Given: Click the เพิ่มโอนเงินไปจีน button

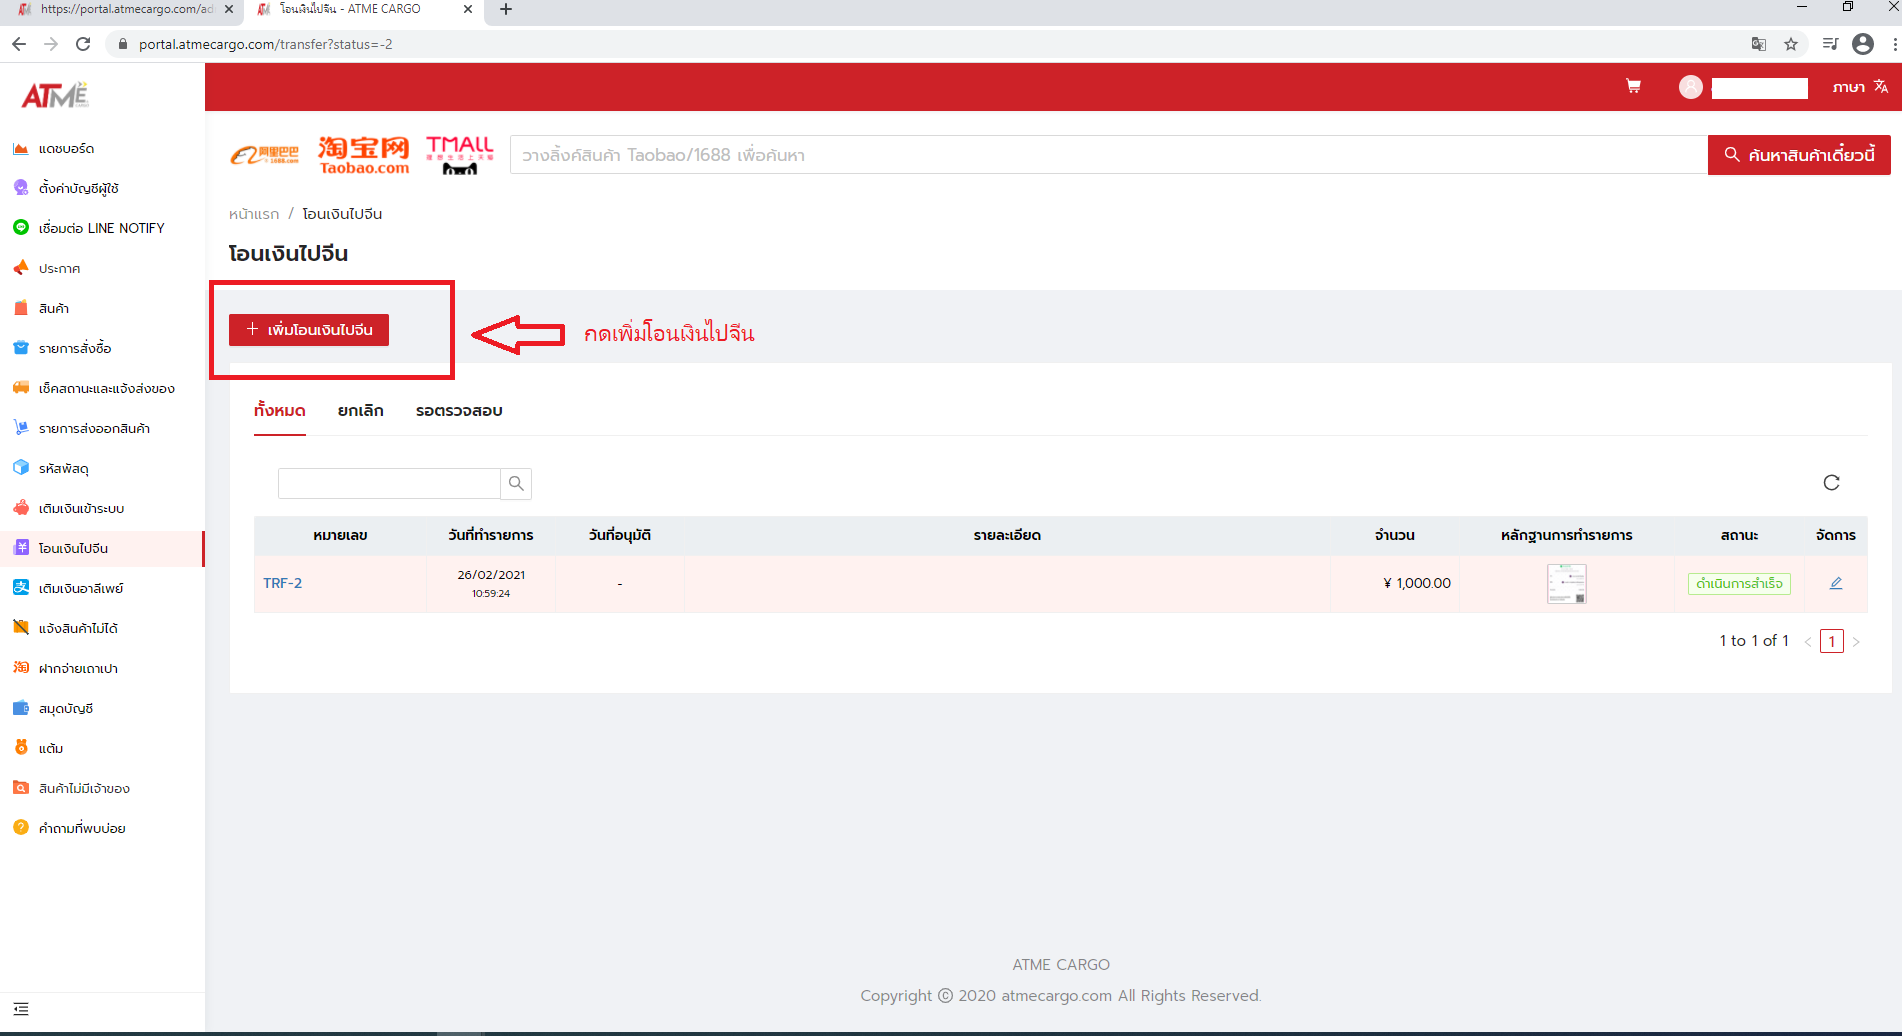Looking at the screenshot, I should tap(309, 330).
